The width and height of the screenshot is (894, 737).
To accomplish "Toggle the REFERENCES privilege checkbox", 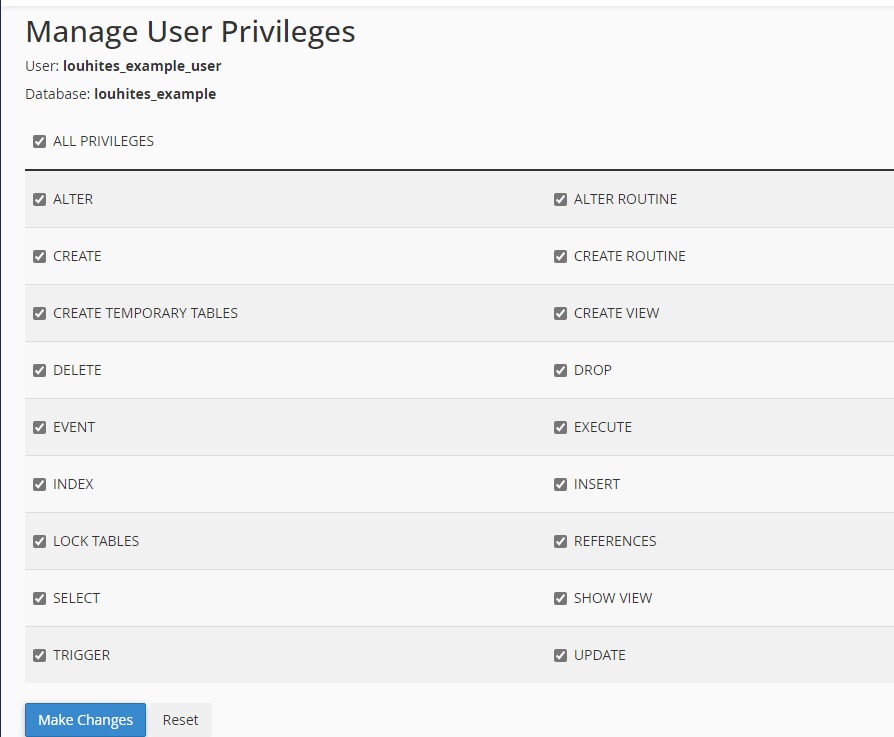I will click(561, 542).
